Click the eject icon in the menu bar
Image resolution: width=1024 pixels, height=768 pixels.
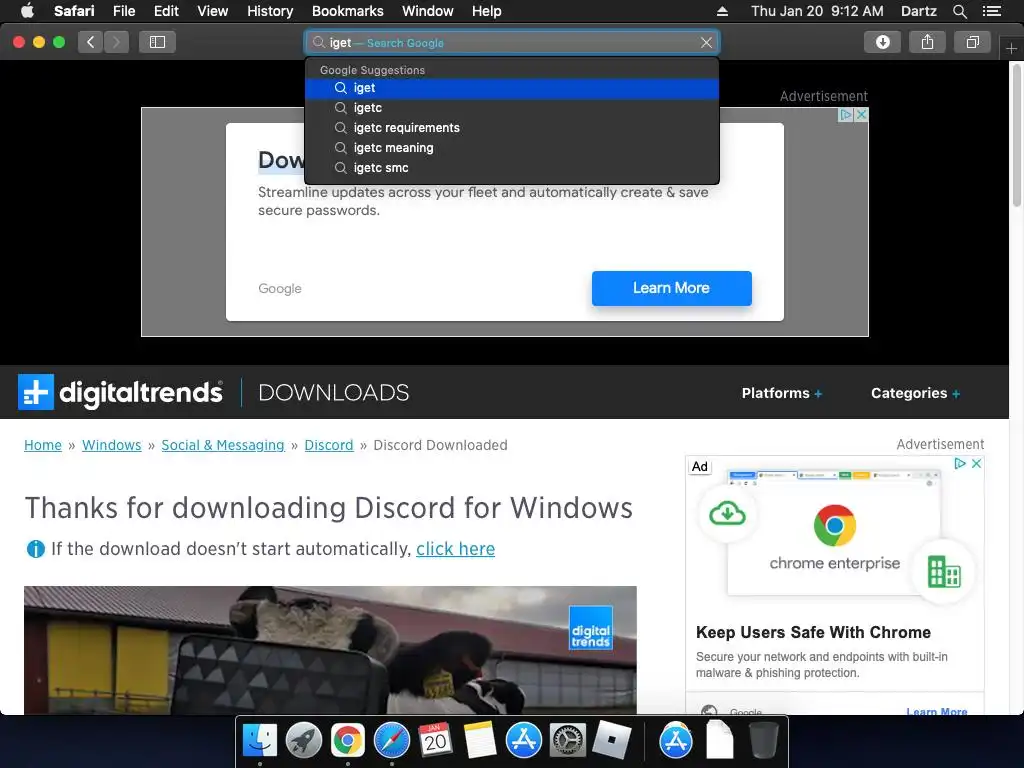(x=722, y=11)
